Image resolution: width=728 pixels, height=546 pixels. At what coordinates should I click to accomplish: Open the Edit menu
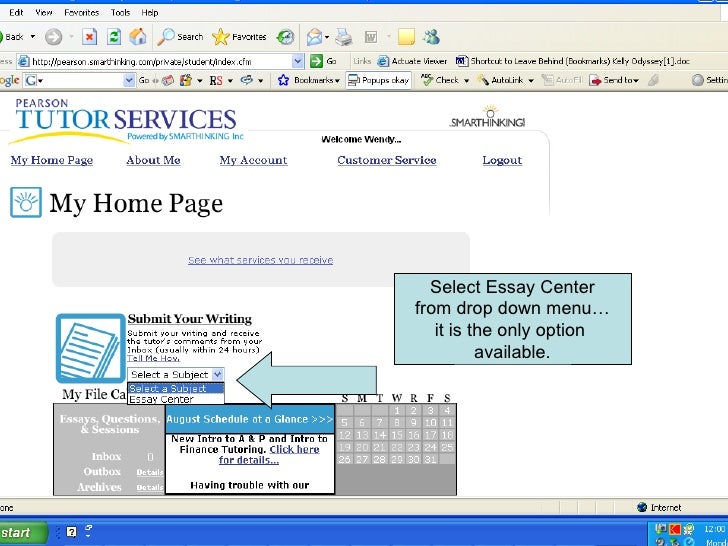coord(16,13)
